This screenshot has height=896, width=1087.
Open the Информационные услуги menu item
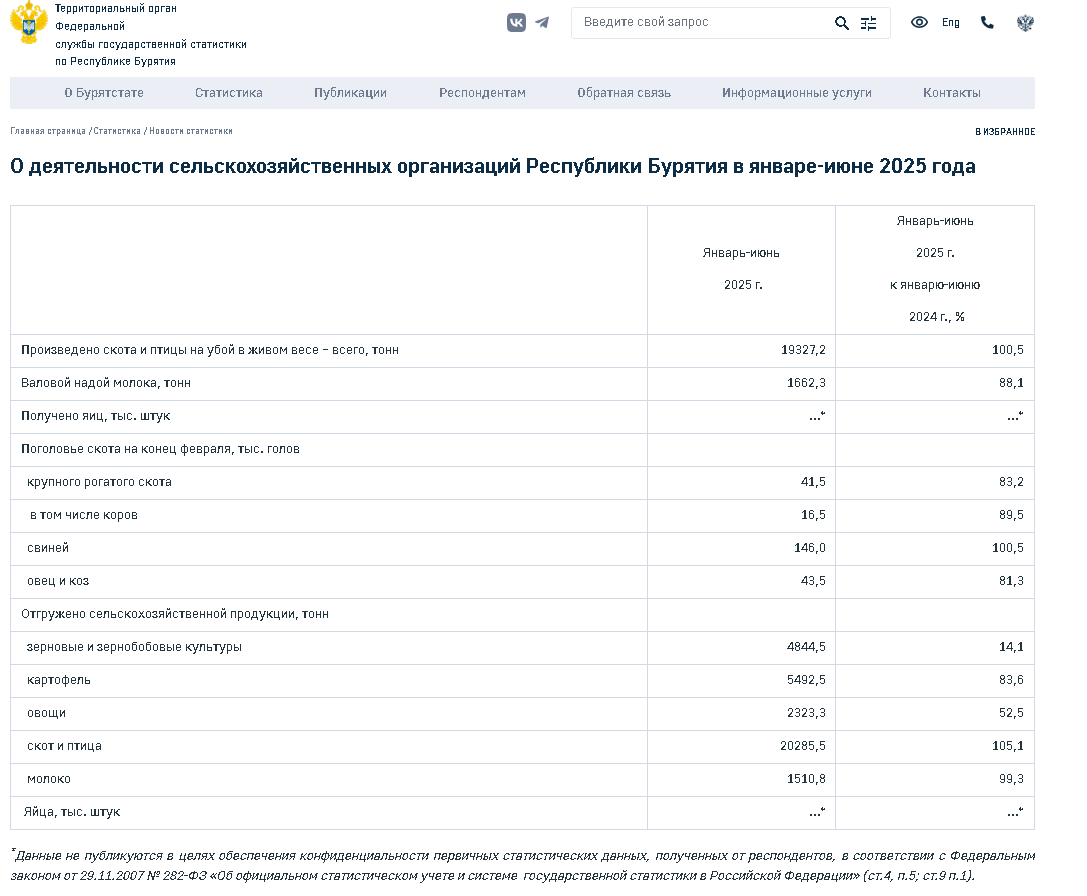797,93
